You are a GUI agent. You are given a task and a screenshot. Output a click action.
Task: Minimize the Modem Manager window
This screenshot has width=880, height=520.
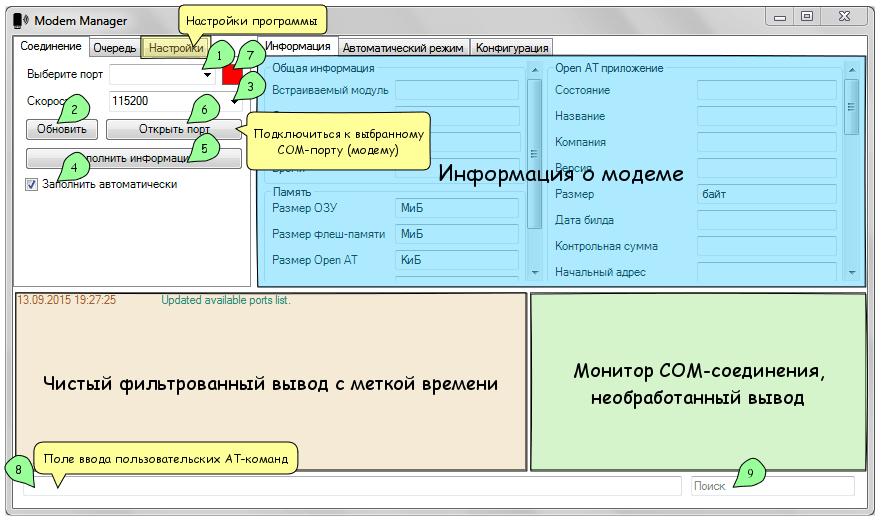780,17
